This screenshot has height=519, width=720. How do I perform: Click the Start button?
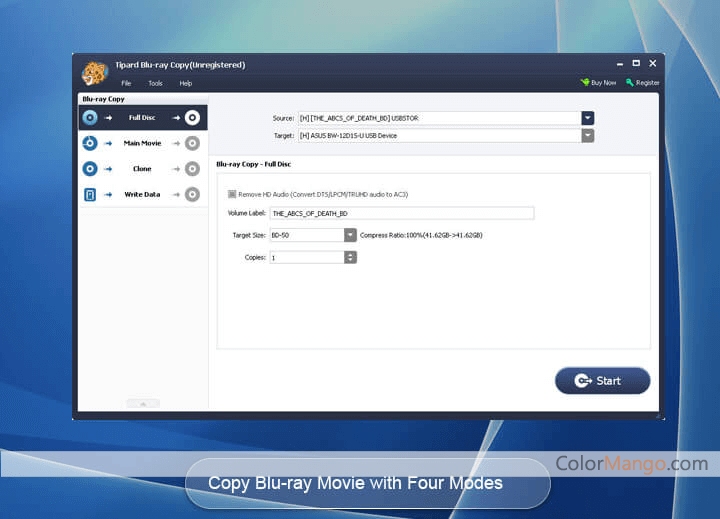602,381
